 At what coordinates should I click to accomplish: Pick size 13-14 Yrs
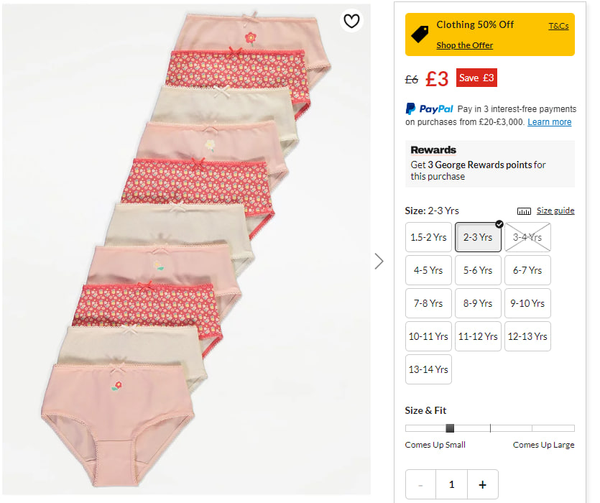(428, 369)
